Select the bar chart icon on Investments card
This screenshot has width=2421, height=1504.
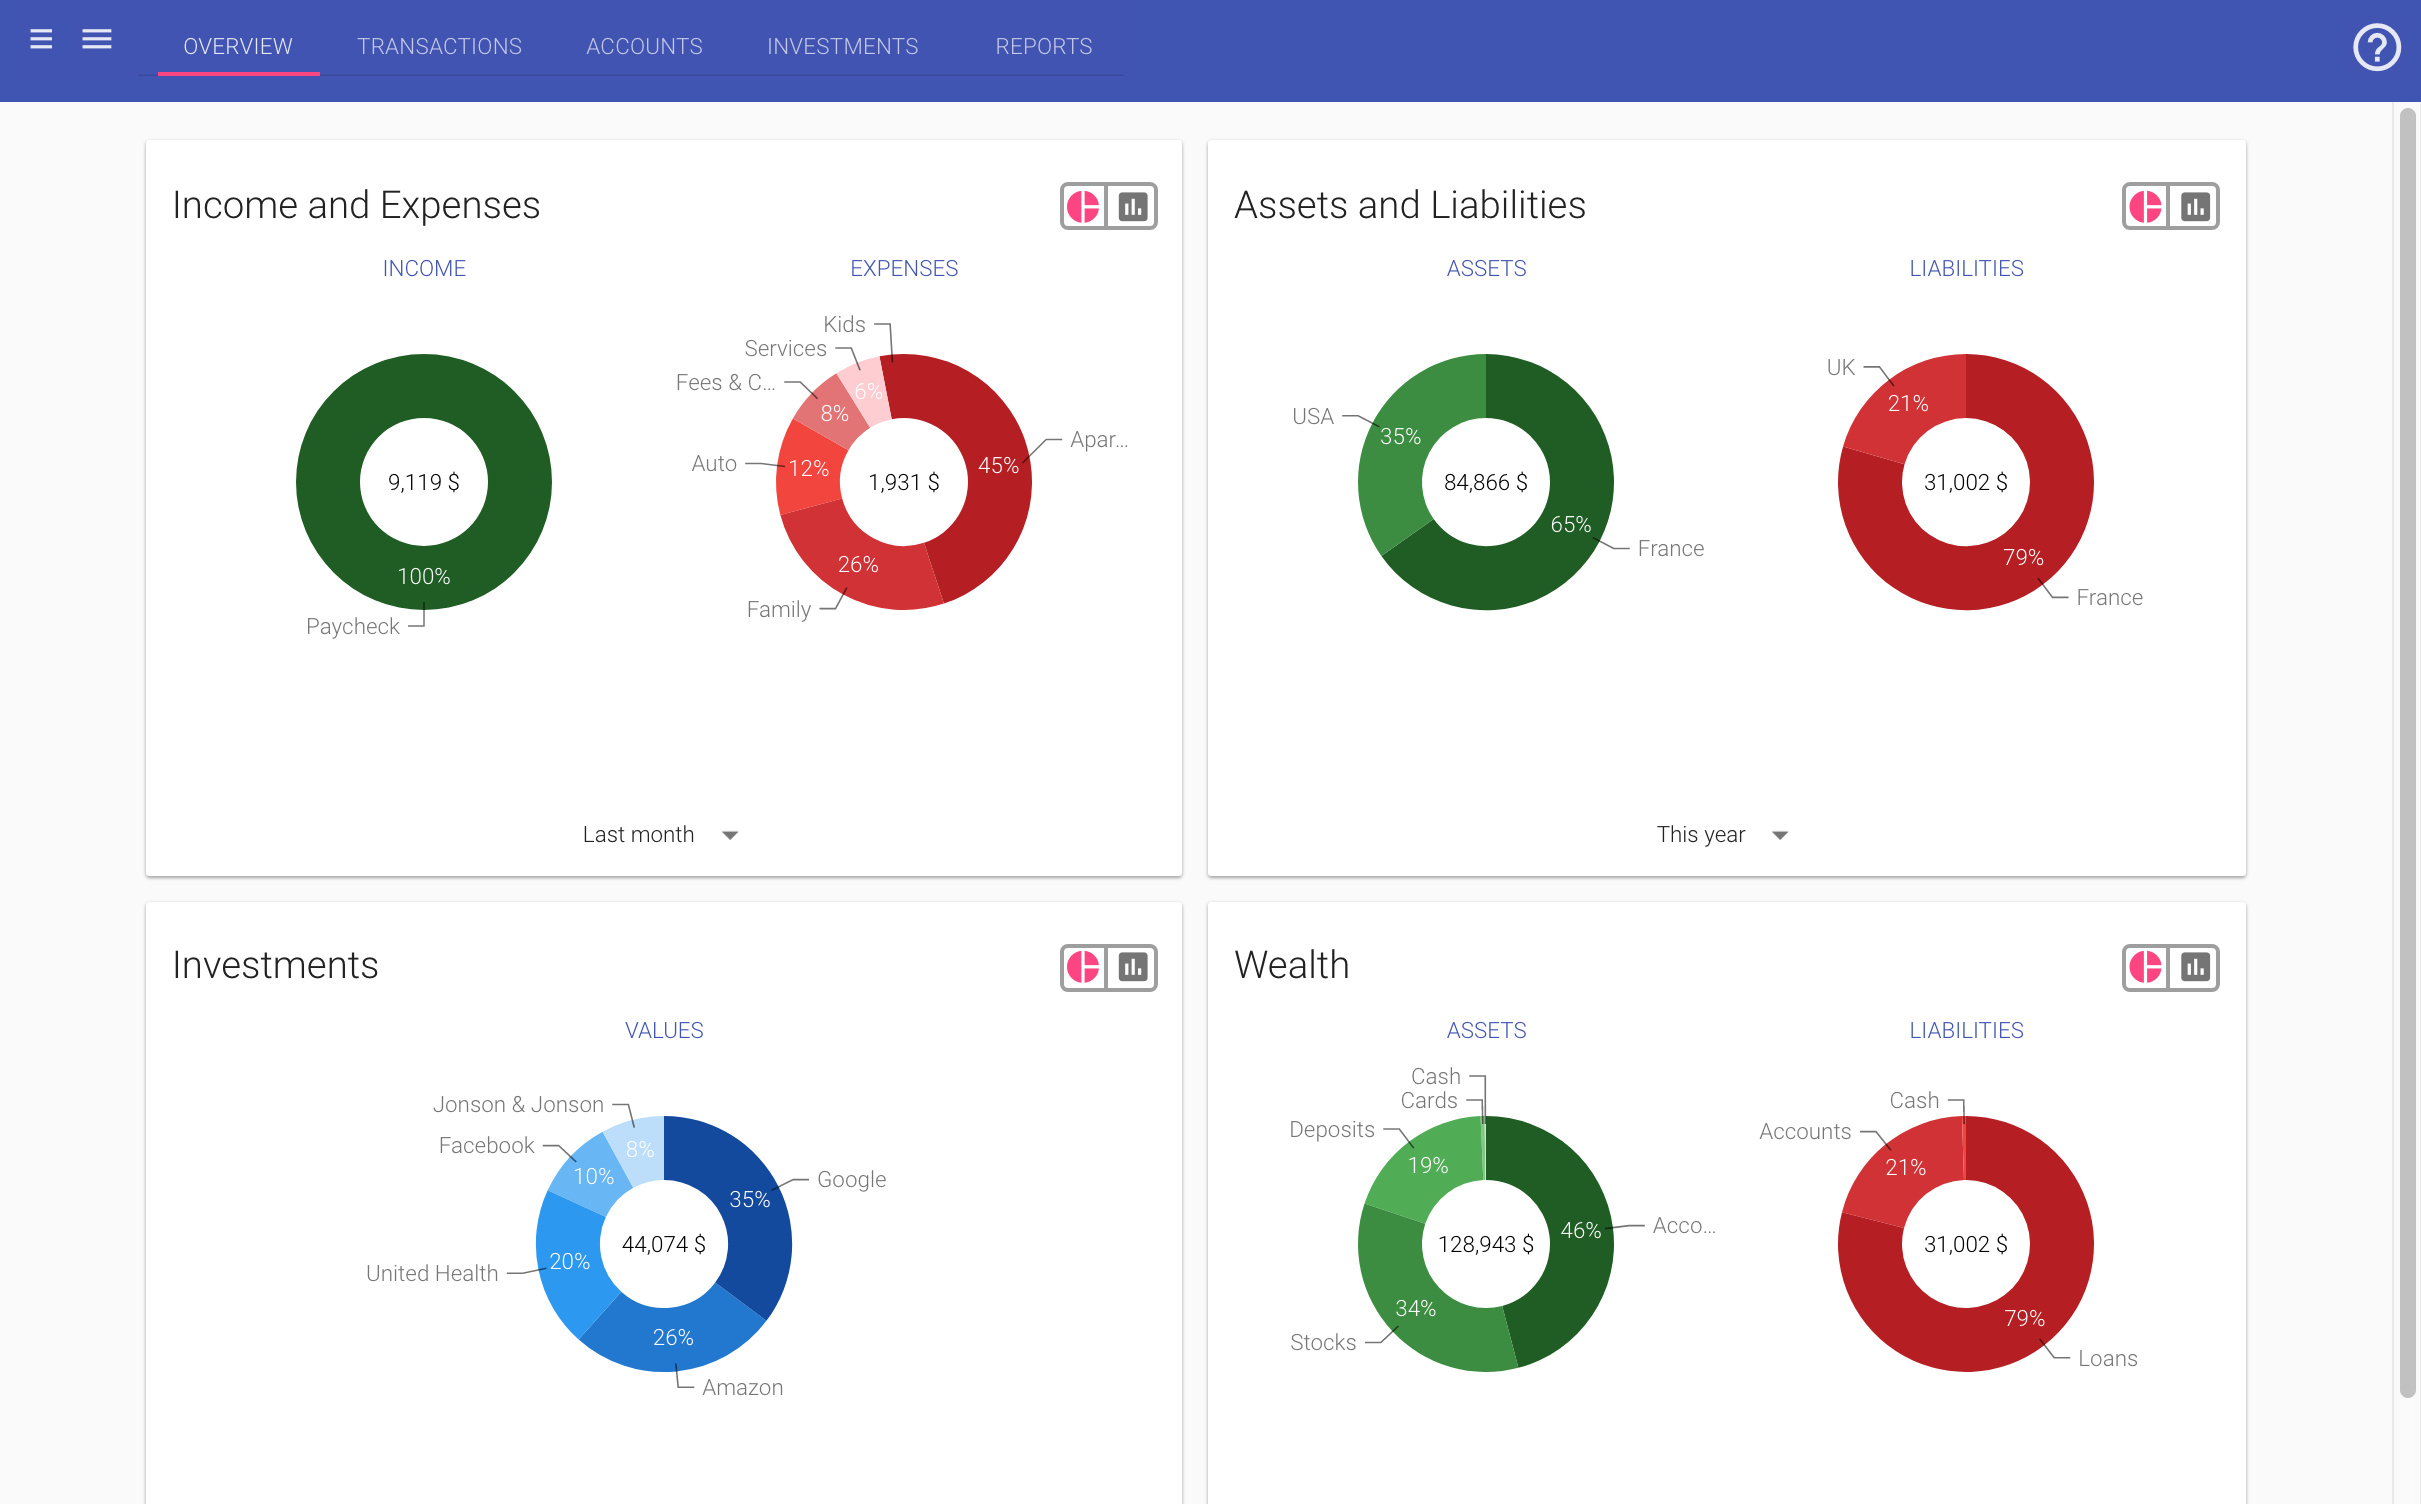coord(1133,968)
